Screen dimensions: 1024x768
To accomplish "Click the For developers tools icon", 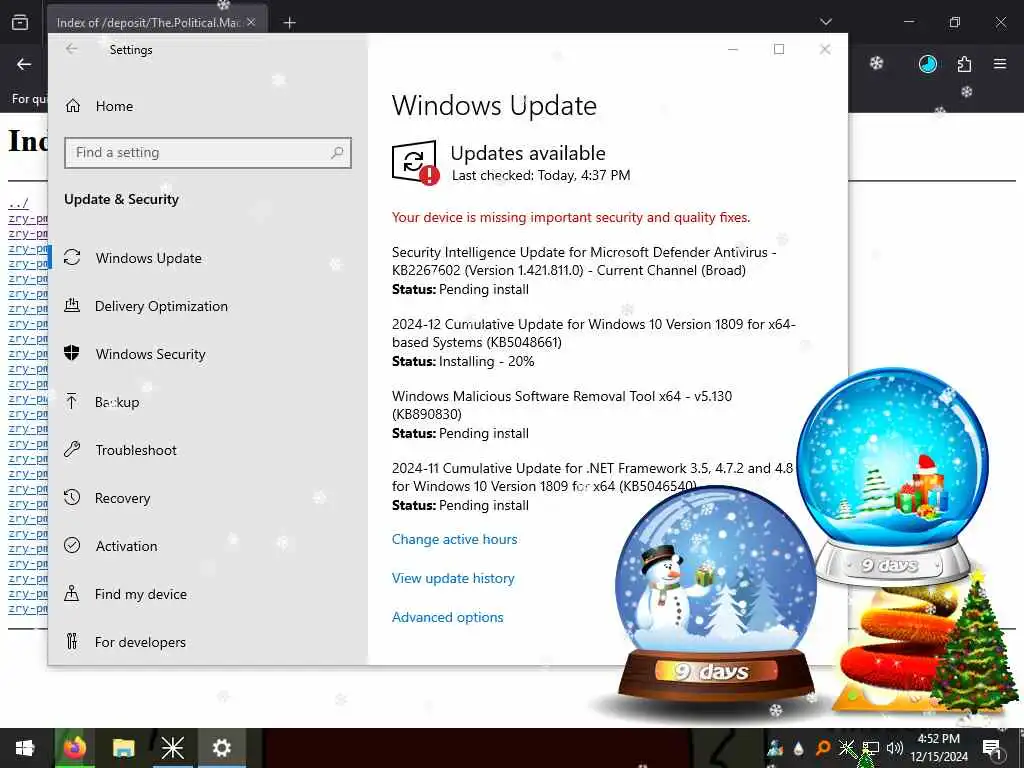I will pos(72,641).
